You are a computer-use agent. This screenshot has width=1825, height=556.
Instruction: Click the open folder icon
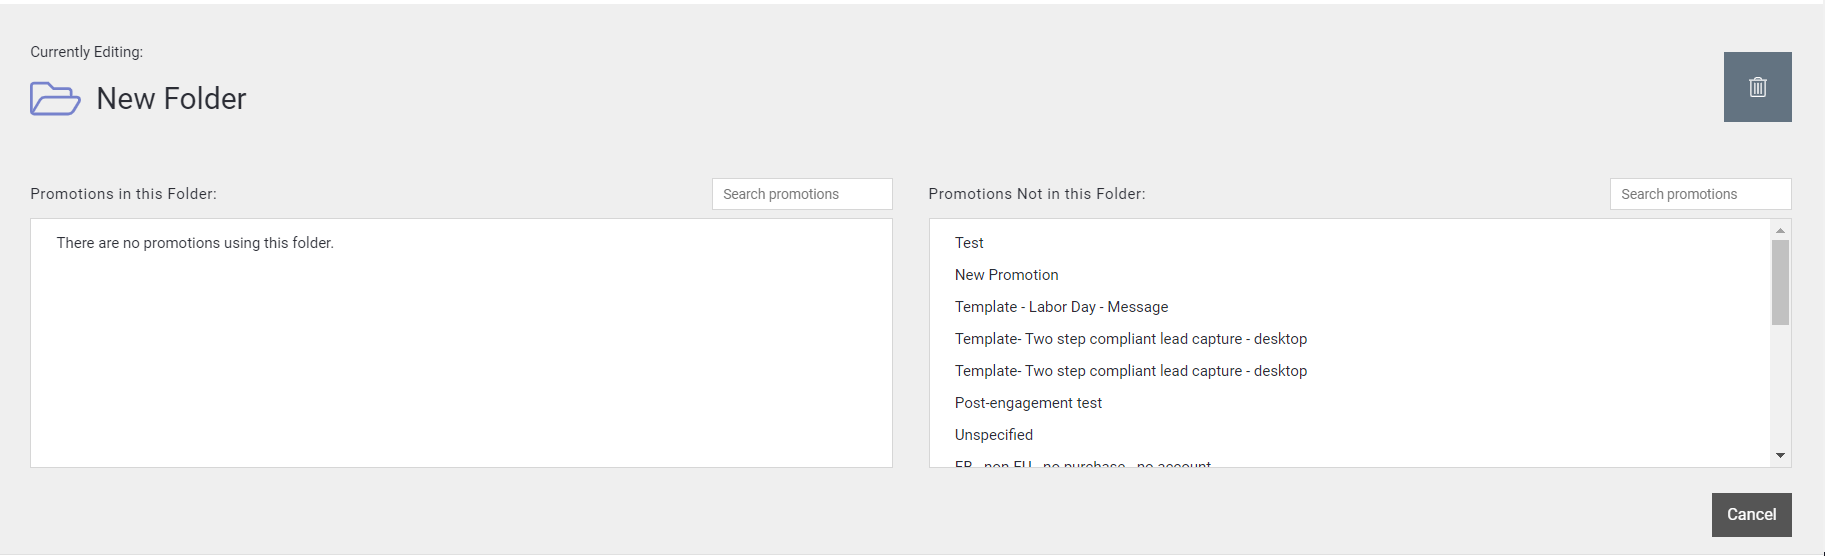pos(55,99)
